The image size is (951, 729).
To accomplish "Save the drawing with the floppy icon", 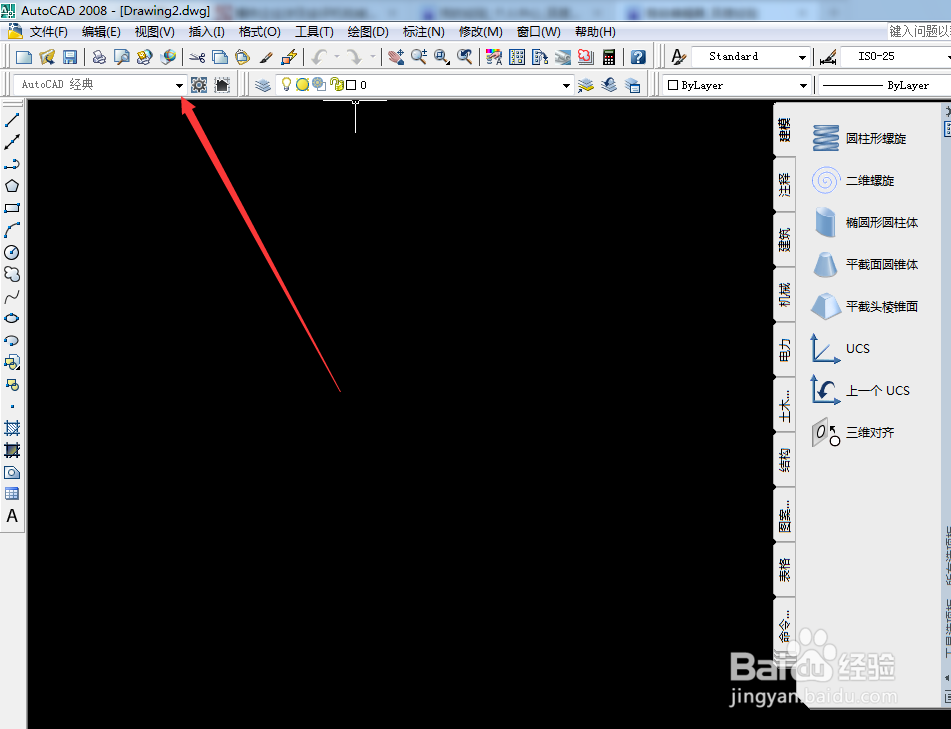I will point(70,57).
